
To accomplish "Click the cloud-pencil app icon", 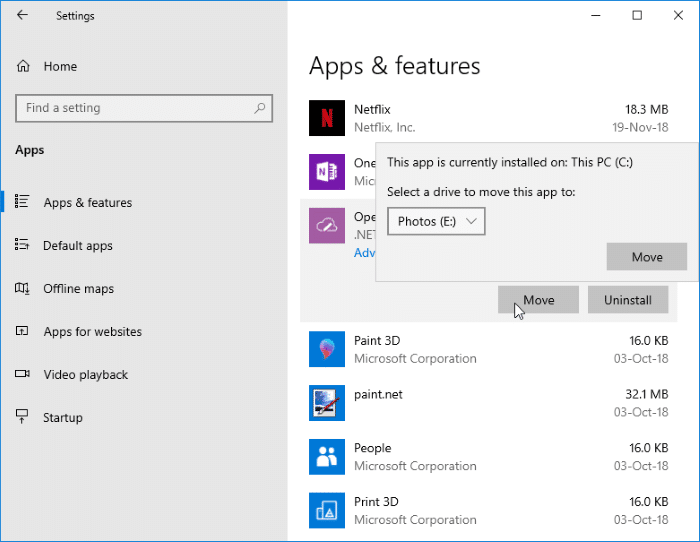I will 327,225.
